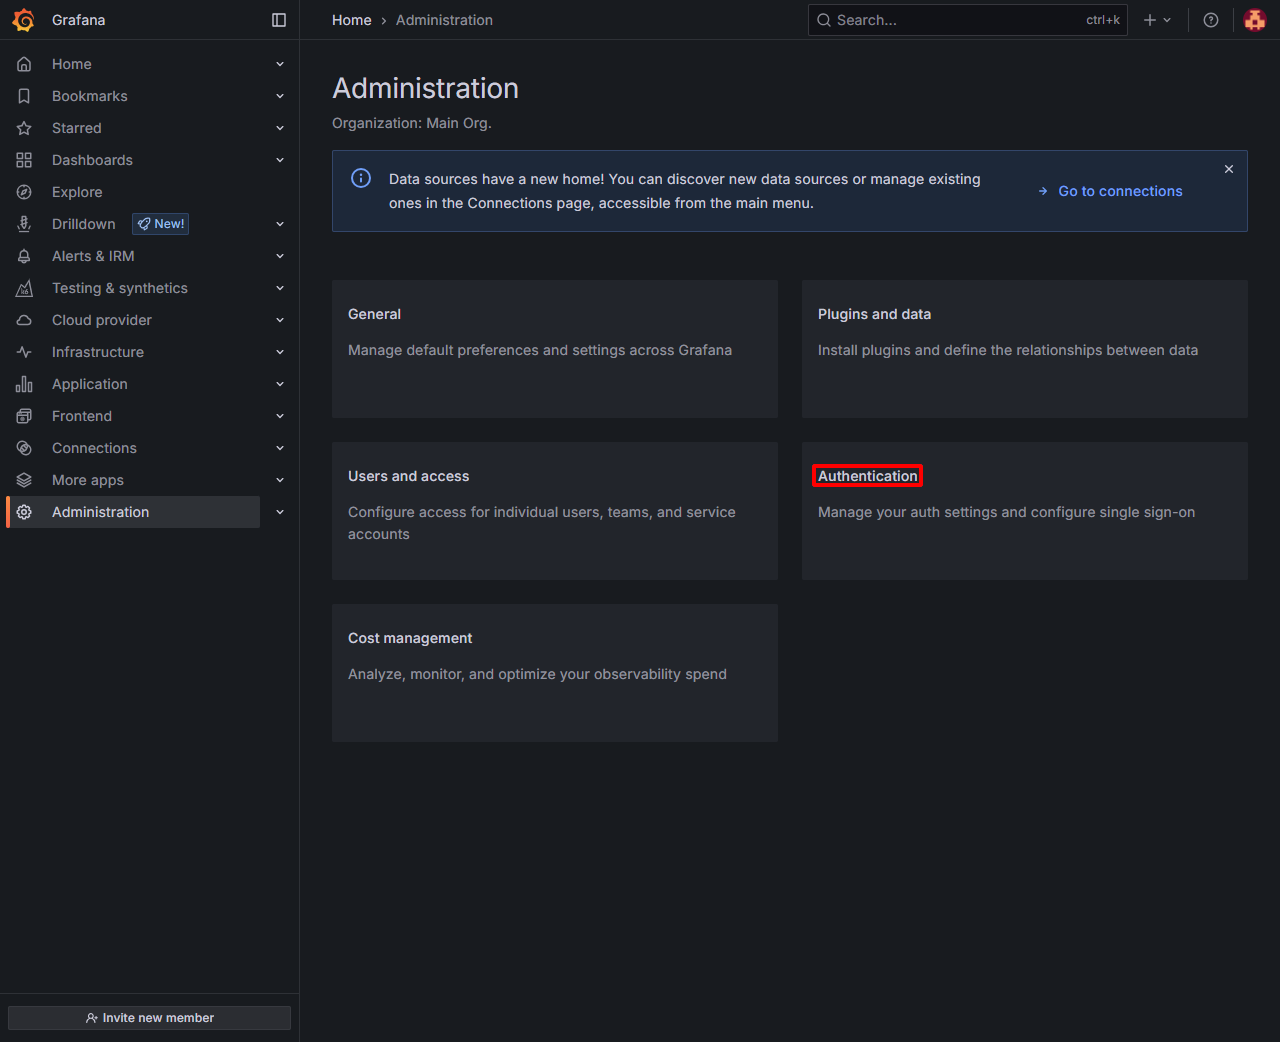Click the Dashboards grid icon
Image resolution: width=1280 pixels, height=1042 pixels.
pos(24,160)
